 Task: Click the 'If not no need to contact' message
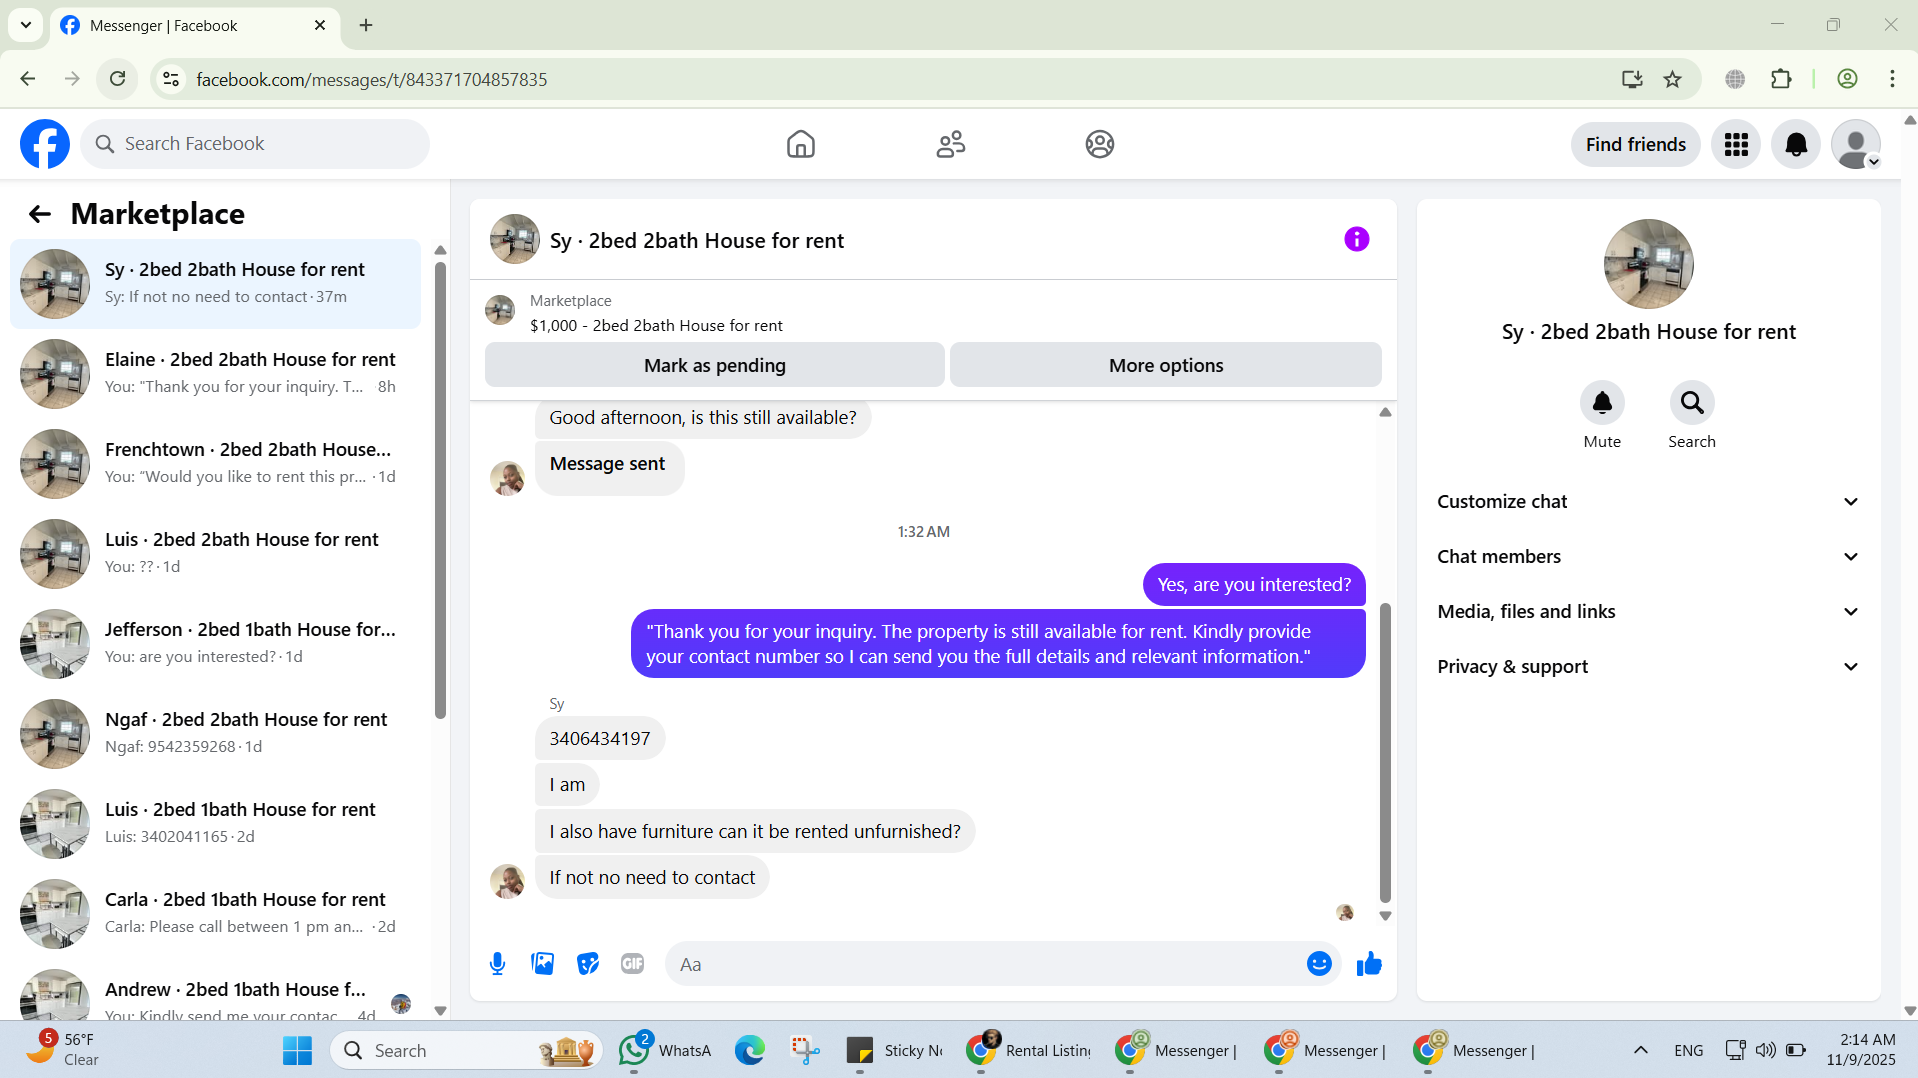click(x=652, y=878)
